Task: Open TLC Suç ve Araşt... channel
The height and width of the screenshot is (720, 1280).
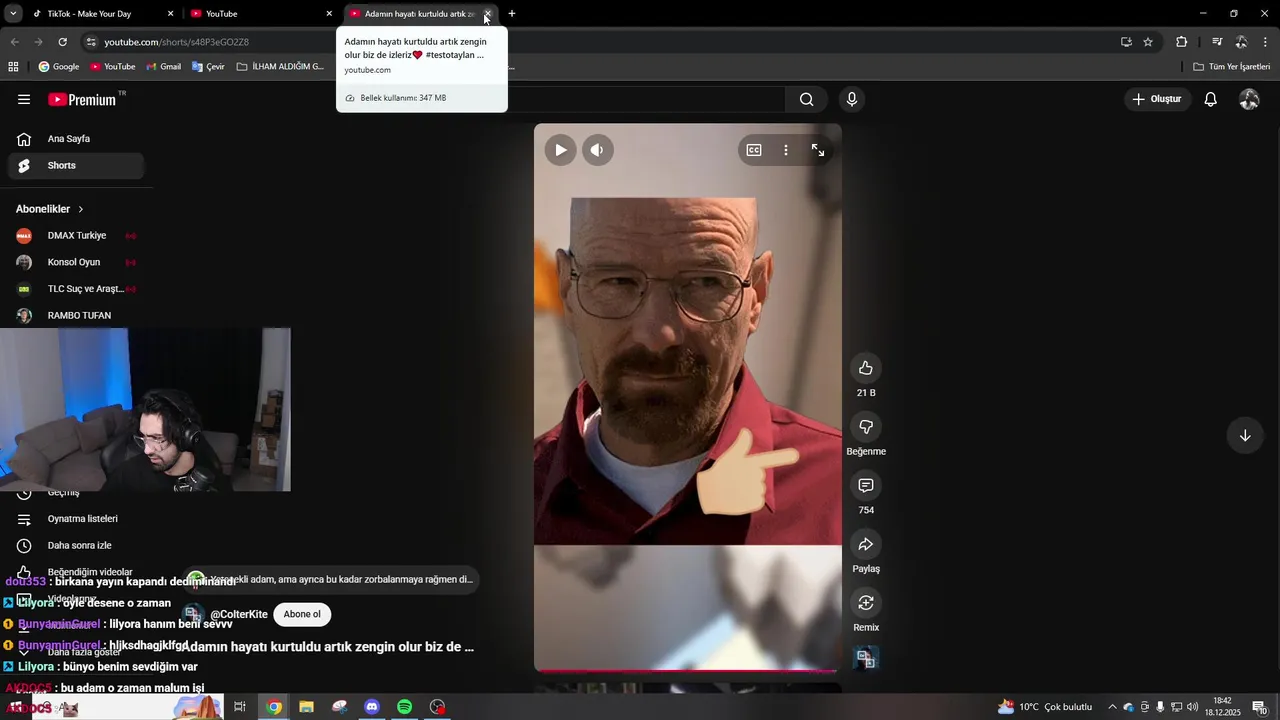Action: pyautogui.click(x=76, y=289)
